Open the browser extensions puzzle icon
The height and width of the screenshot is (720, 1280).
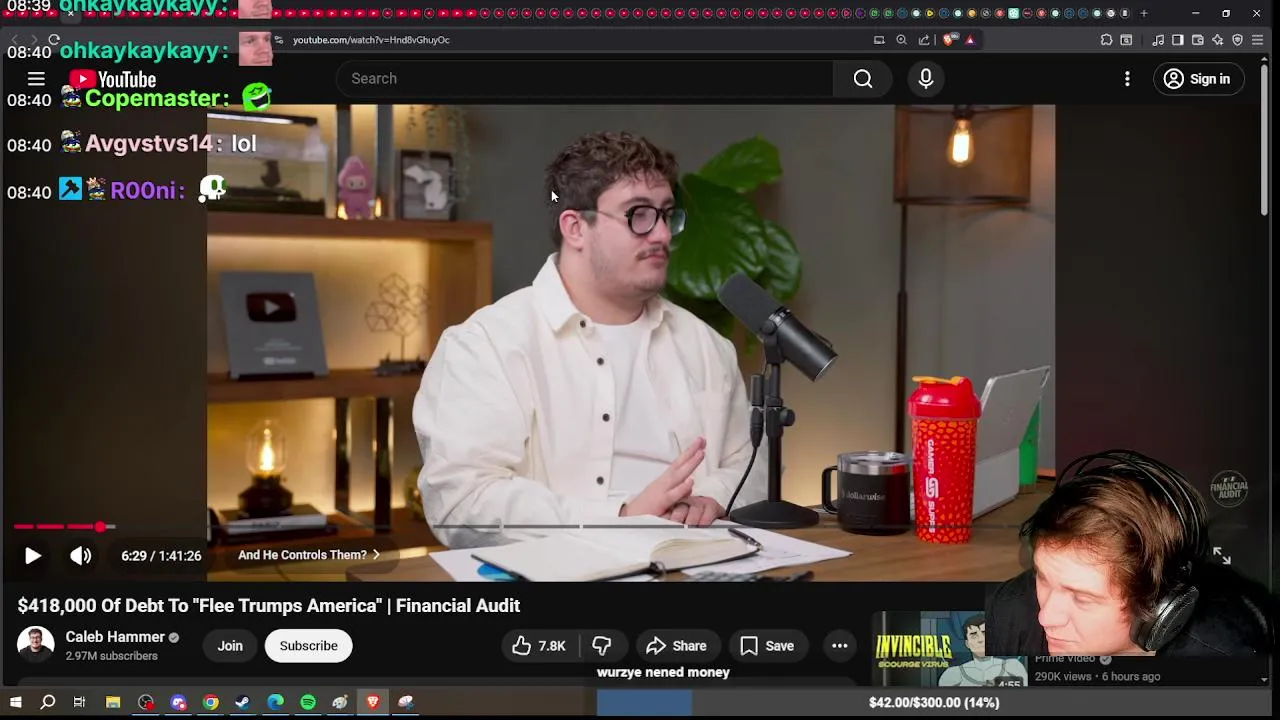click(1106, 40)
